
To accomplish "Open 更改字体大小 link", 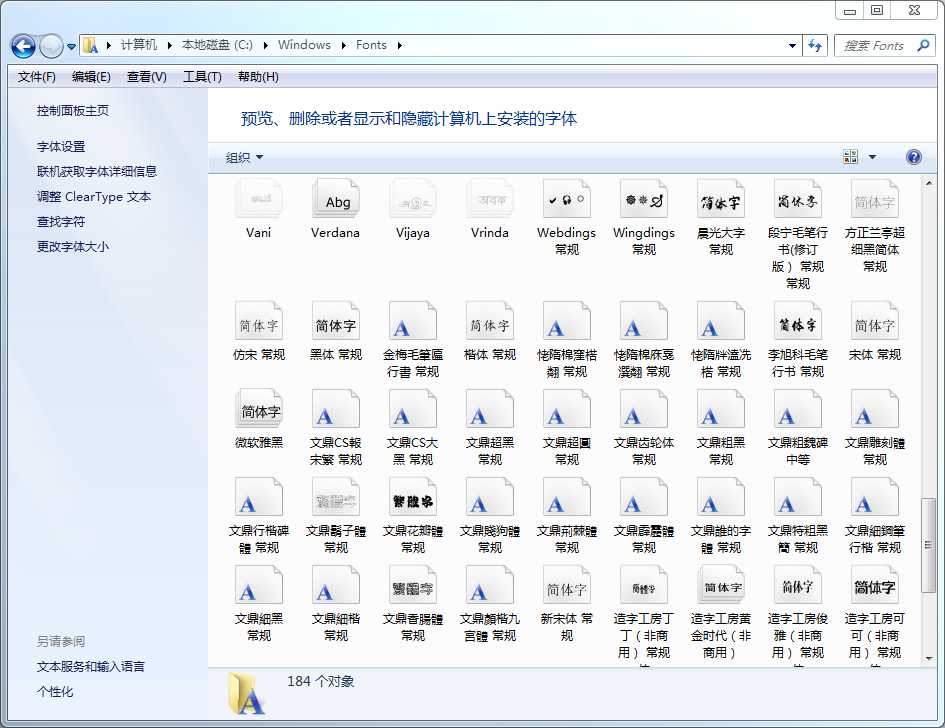I will click(x=73, y=246).
